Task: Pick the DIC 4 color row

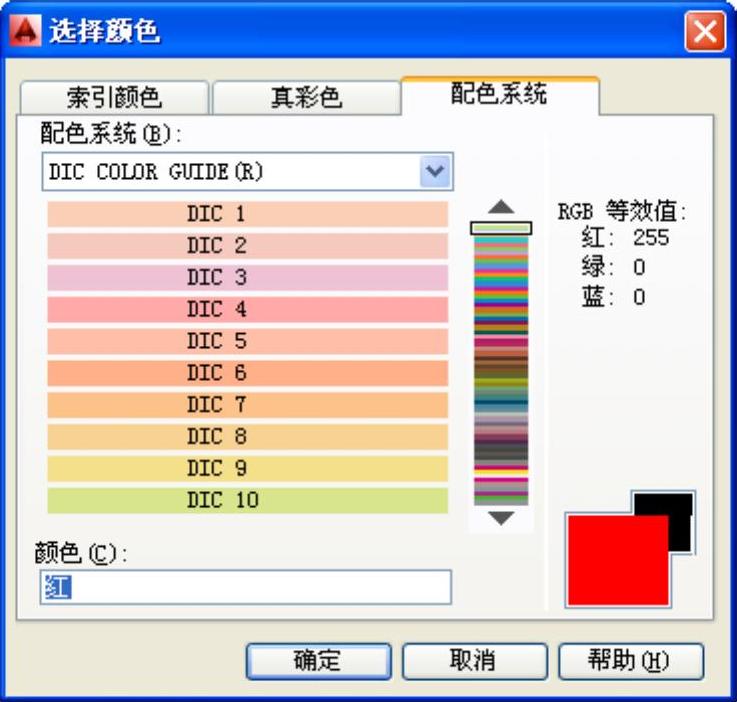Action: 248,310
